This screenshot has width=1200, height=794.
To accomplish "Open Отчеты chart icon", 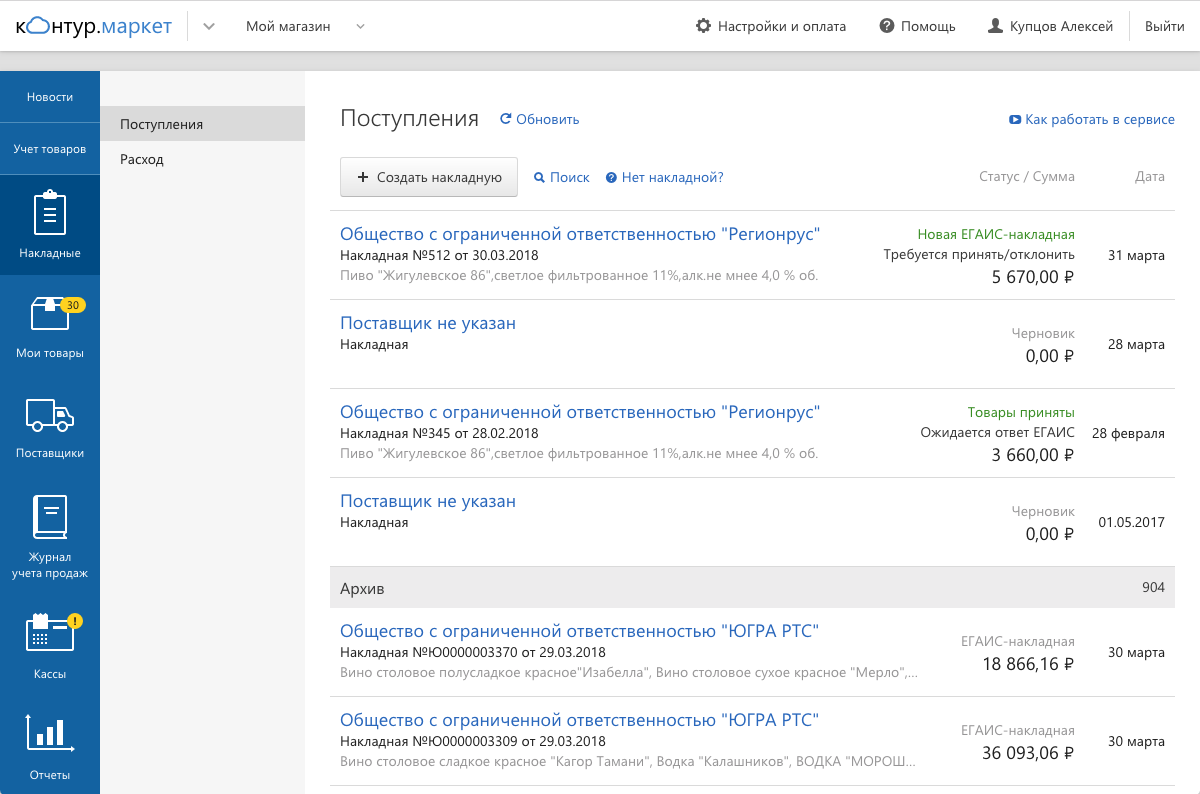I will 50,734.
